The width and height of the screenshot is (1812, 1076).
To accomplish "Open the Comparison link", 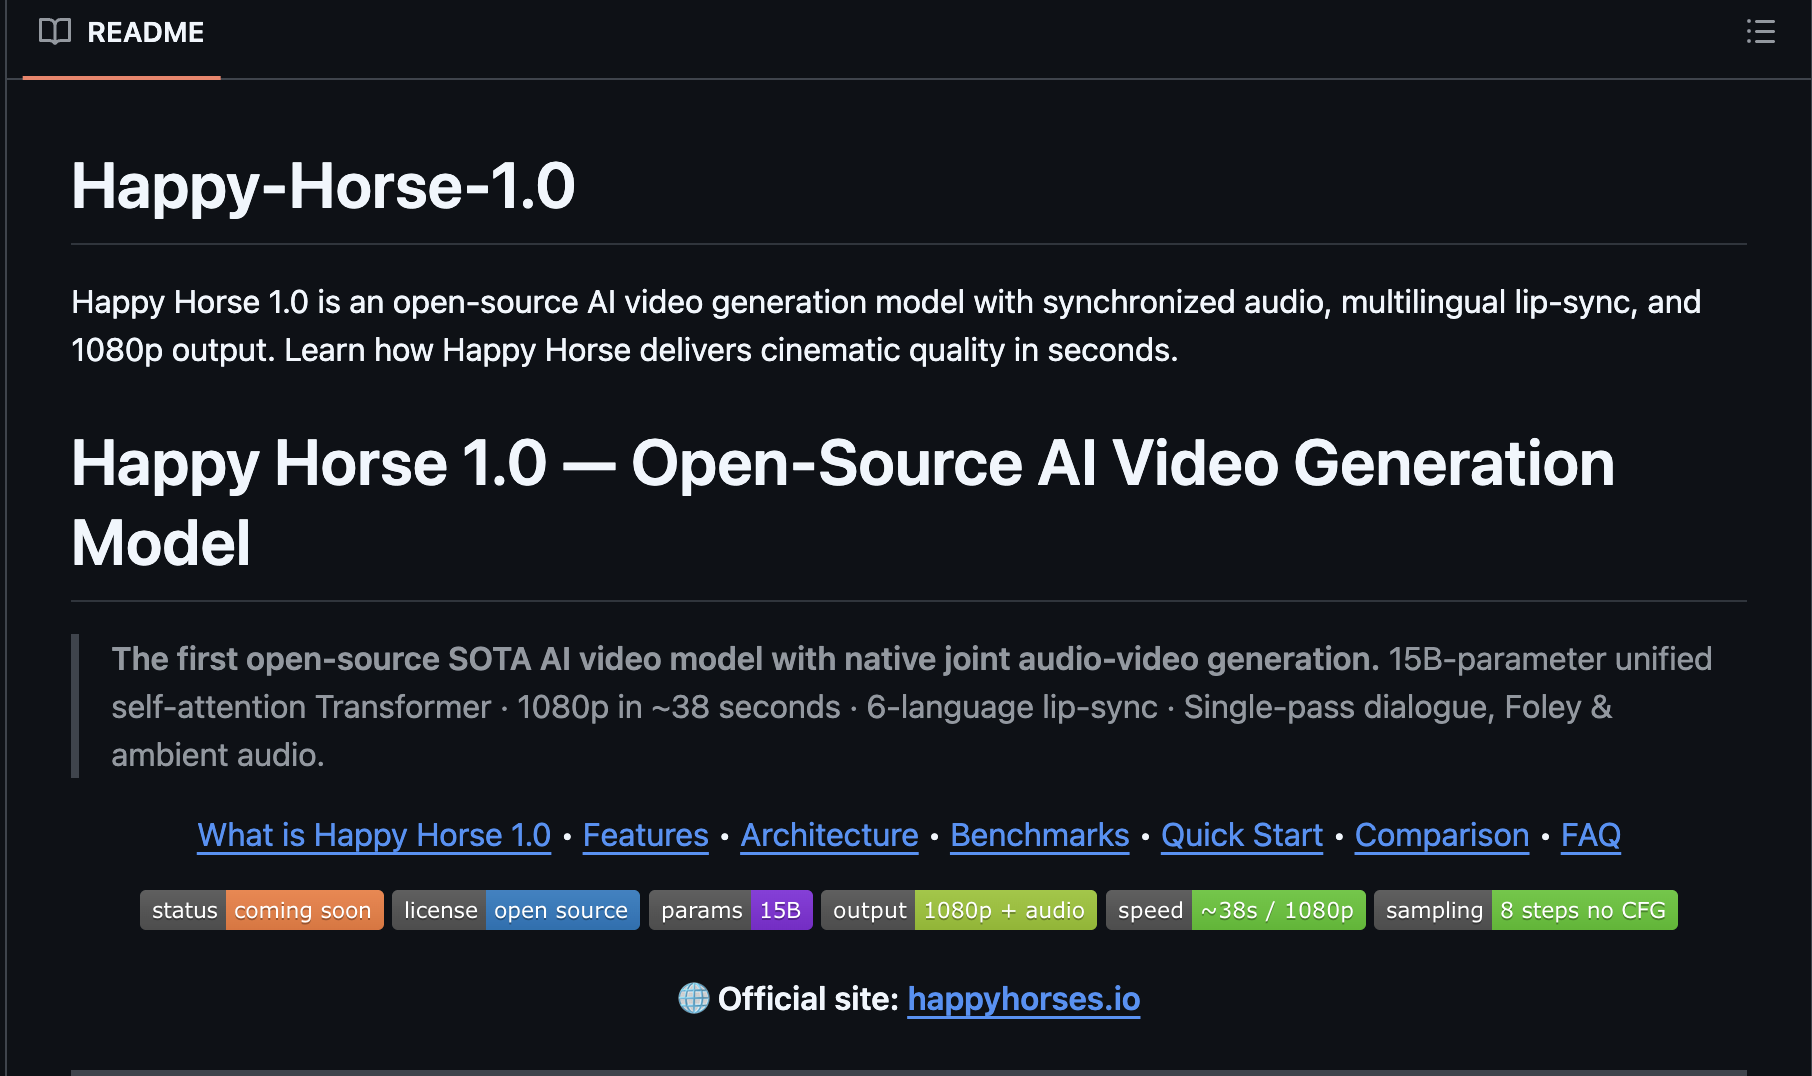I will [x=1440, y=835].
